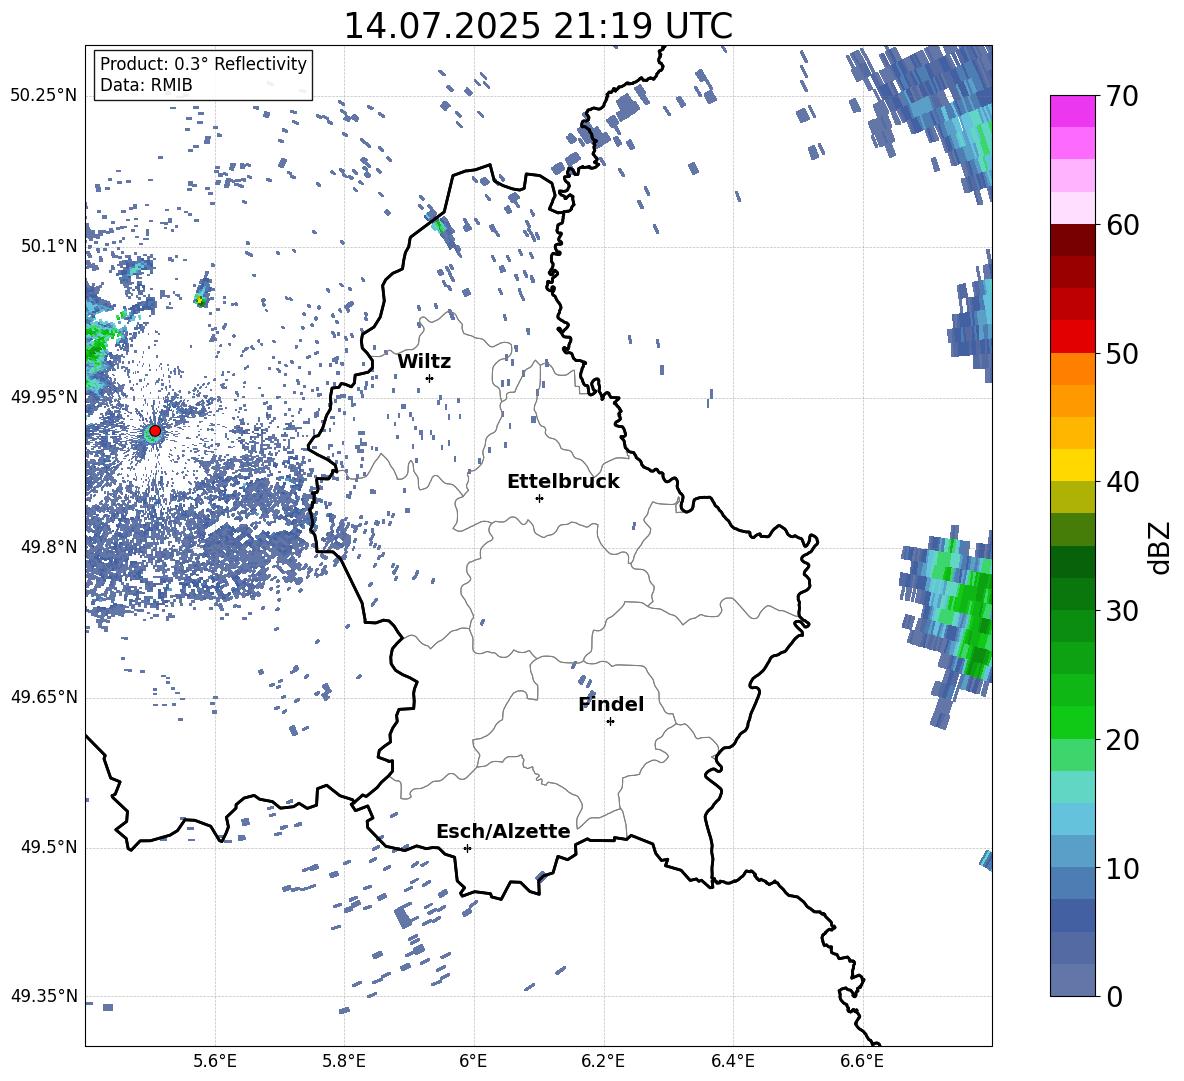Click the 'Esch/Alzette' city label

(503, 832)
